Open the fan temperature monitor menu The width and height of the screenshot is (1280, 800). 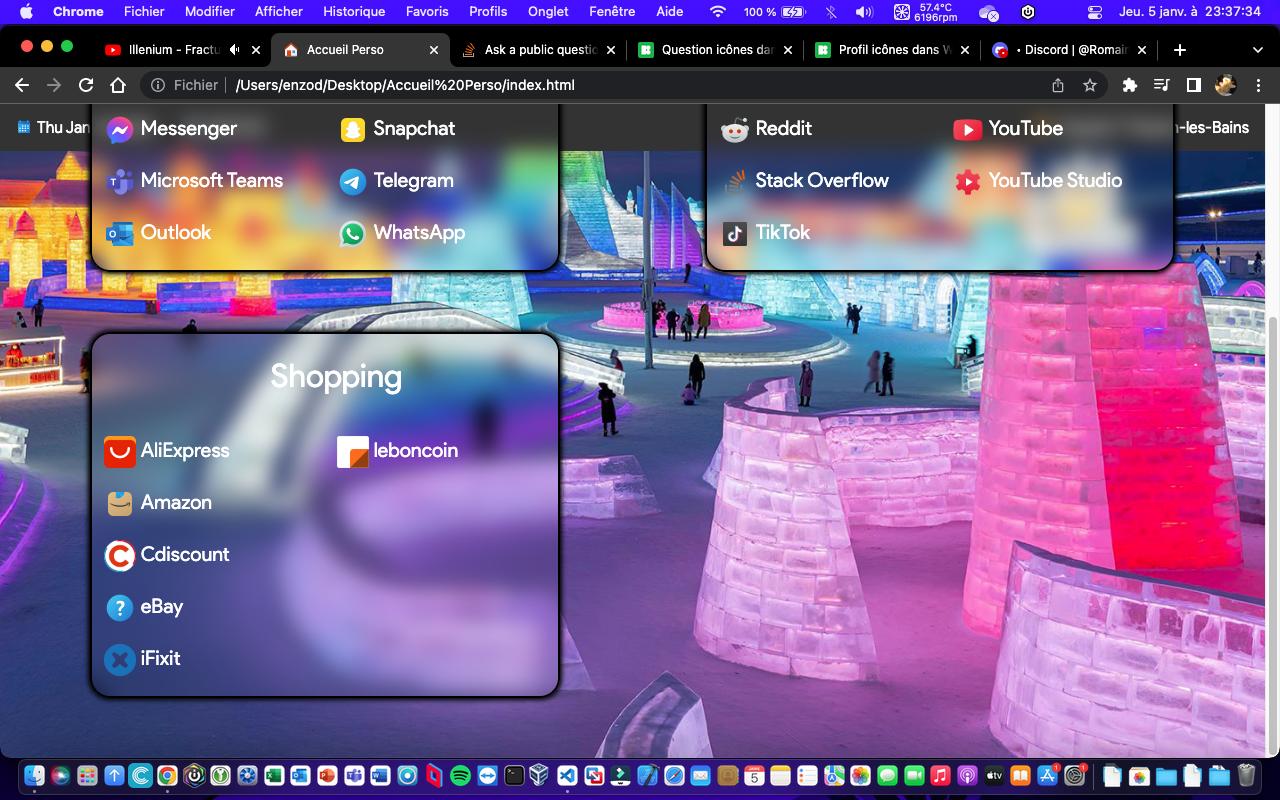pyautogui.click(x=923, y=12)
